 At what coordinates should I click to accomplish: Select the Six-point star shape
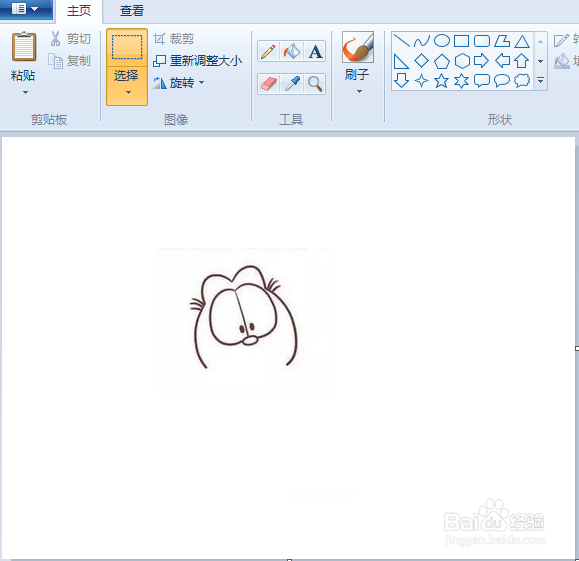click(x=462, y=81)
